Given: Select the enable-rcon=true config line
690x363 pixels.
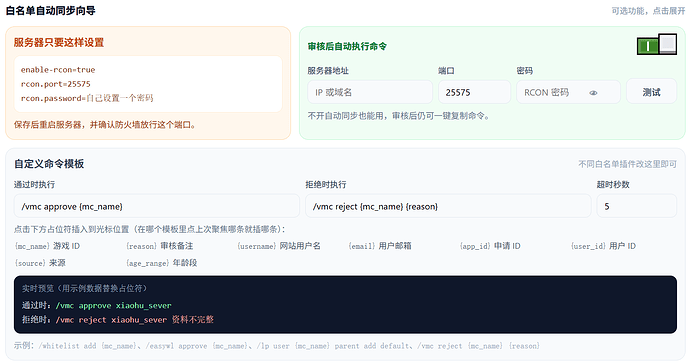Looking at the screenshot, I should (x=58, y=70).
